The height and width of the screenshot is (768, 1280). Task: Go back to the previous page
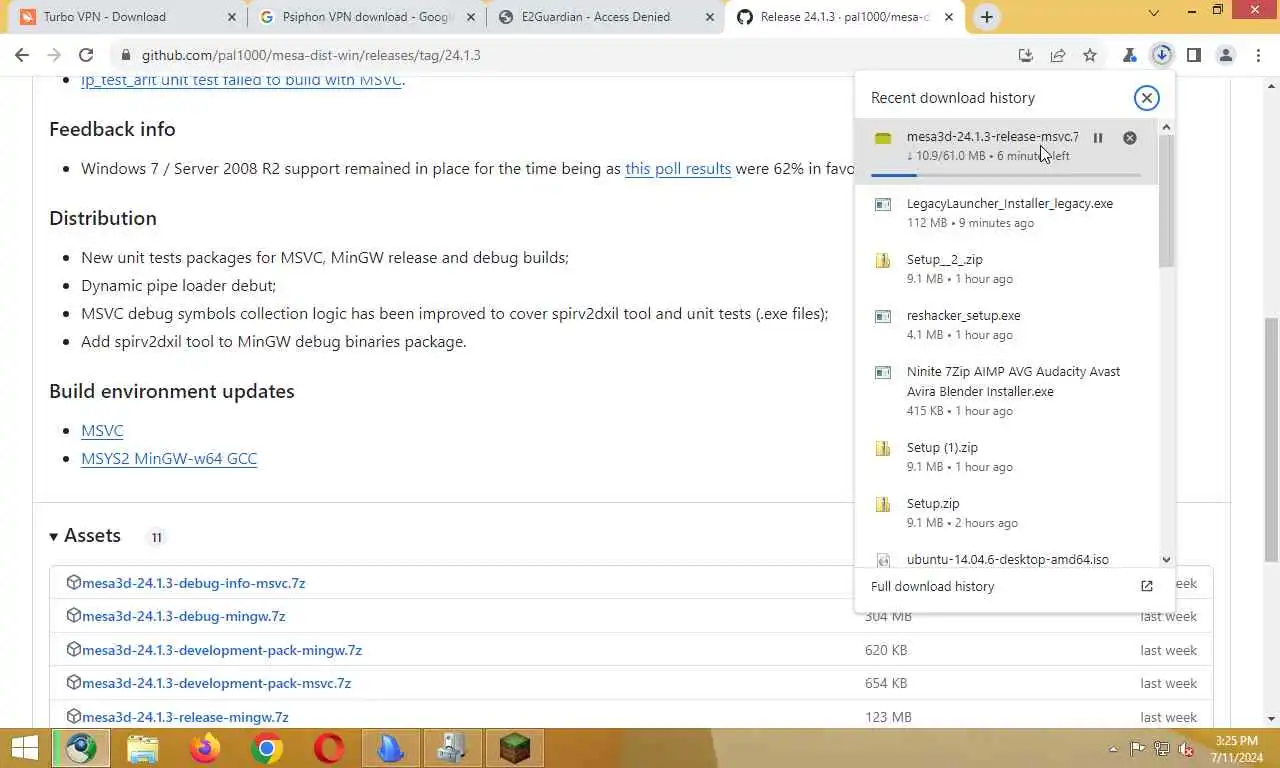[x=22, y=55]
